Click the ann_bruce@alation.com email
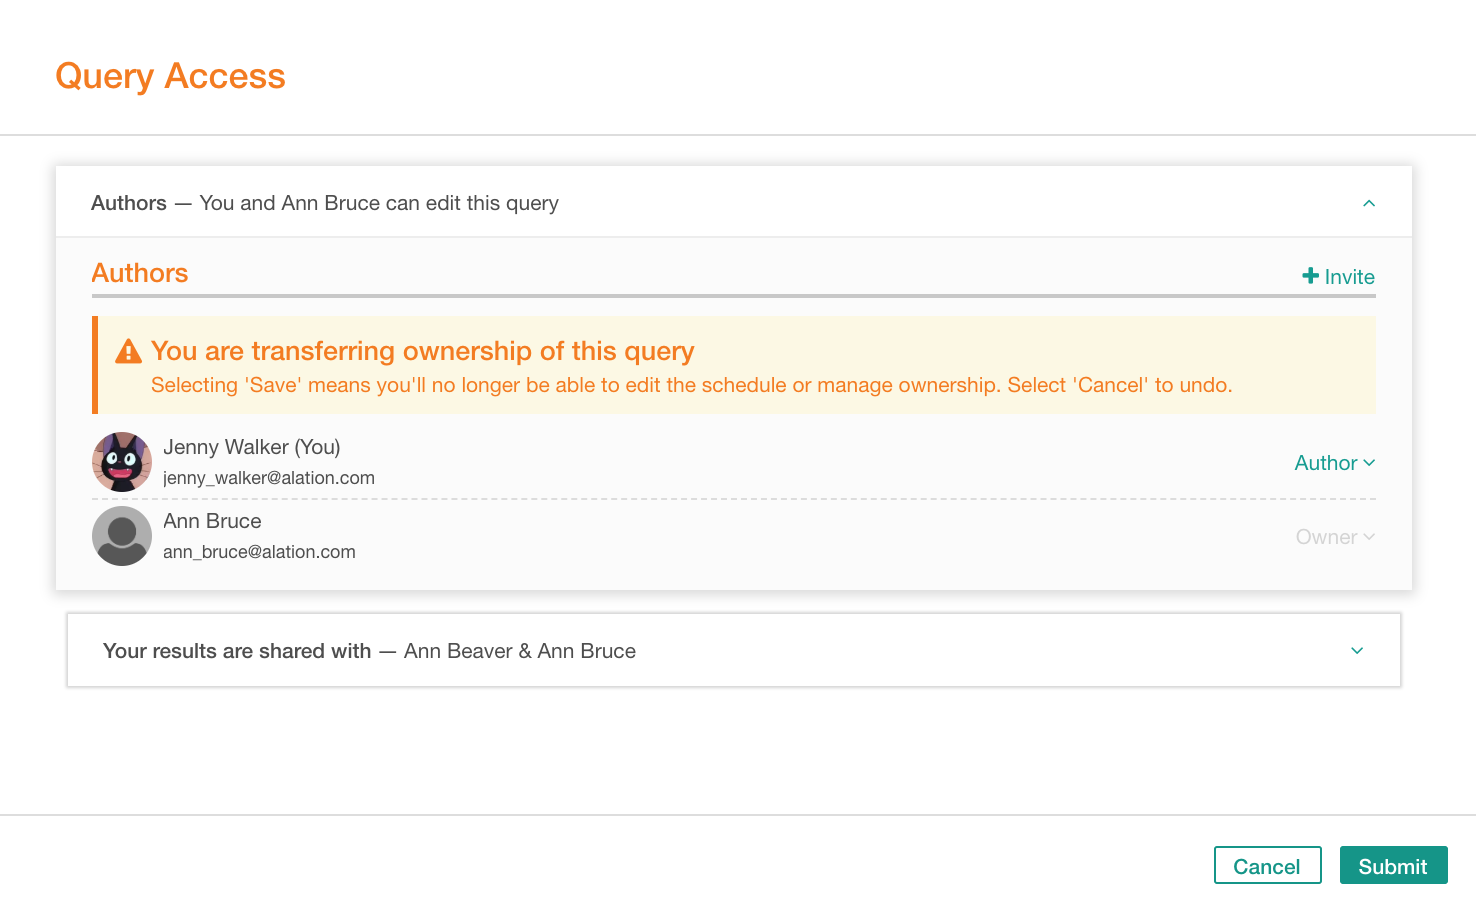1476x902 pixels. click(259, 552)
